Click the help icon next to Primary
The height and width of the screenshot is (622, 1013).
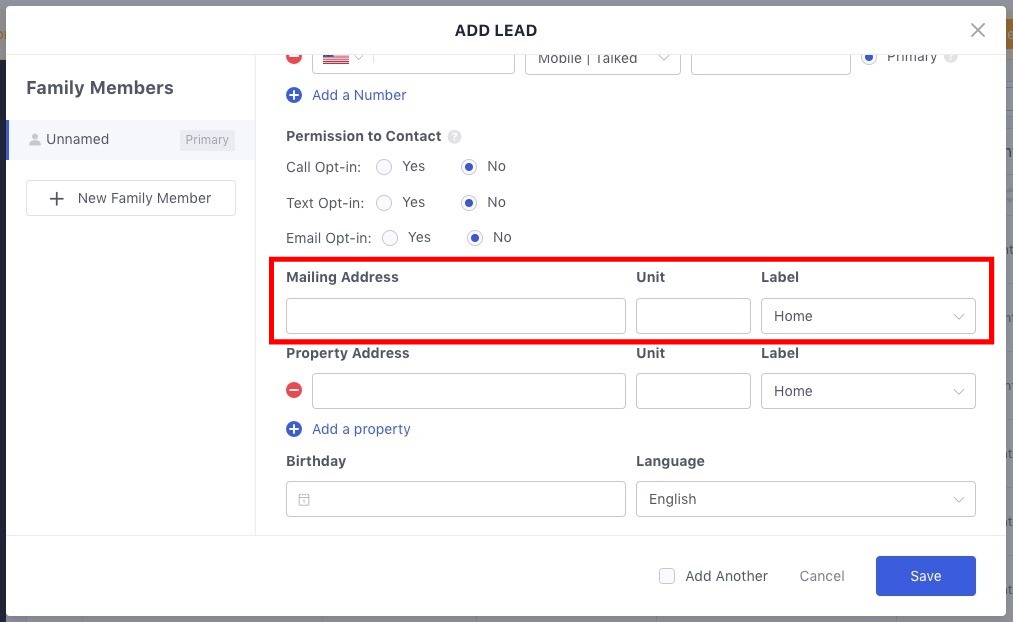click(950, 57)
